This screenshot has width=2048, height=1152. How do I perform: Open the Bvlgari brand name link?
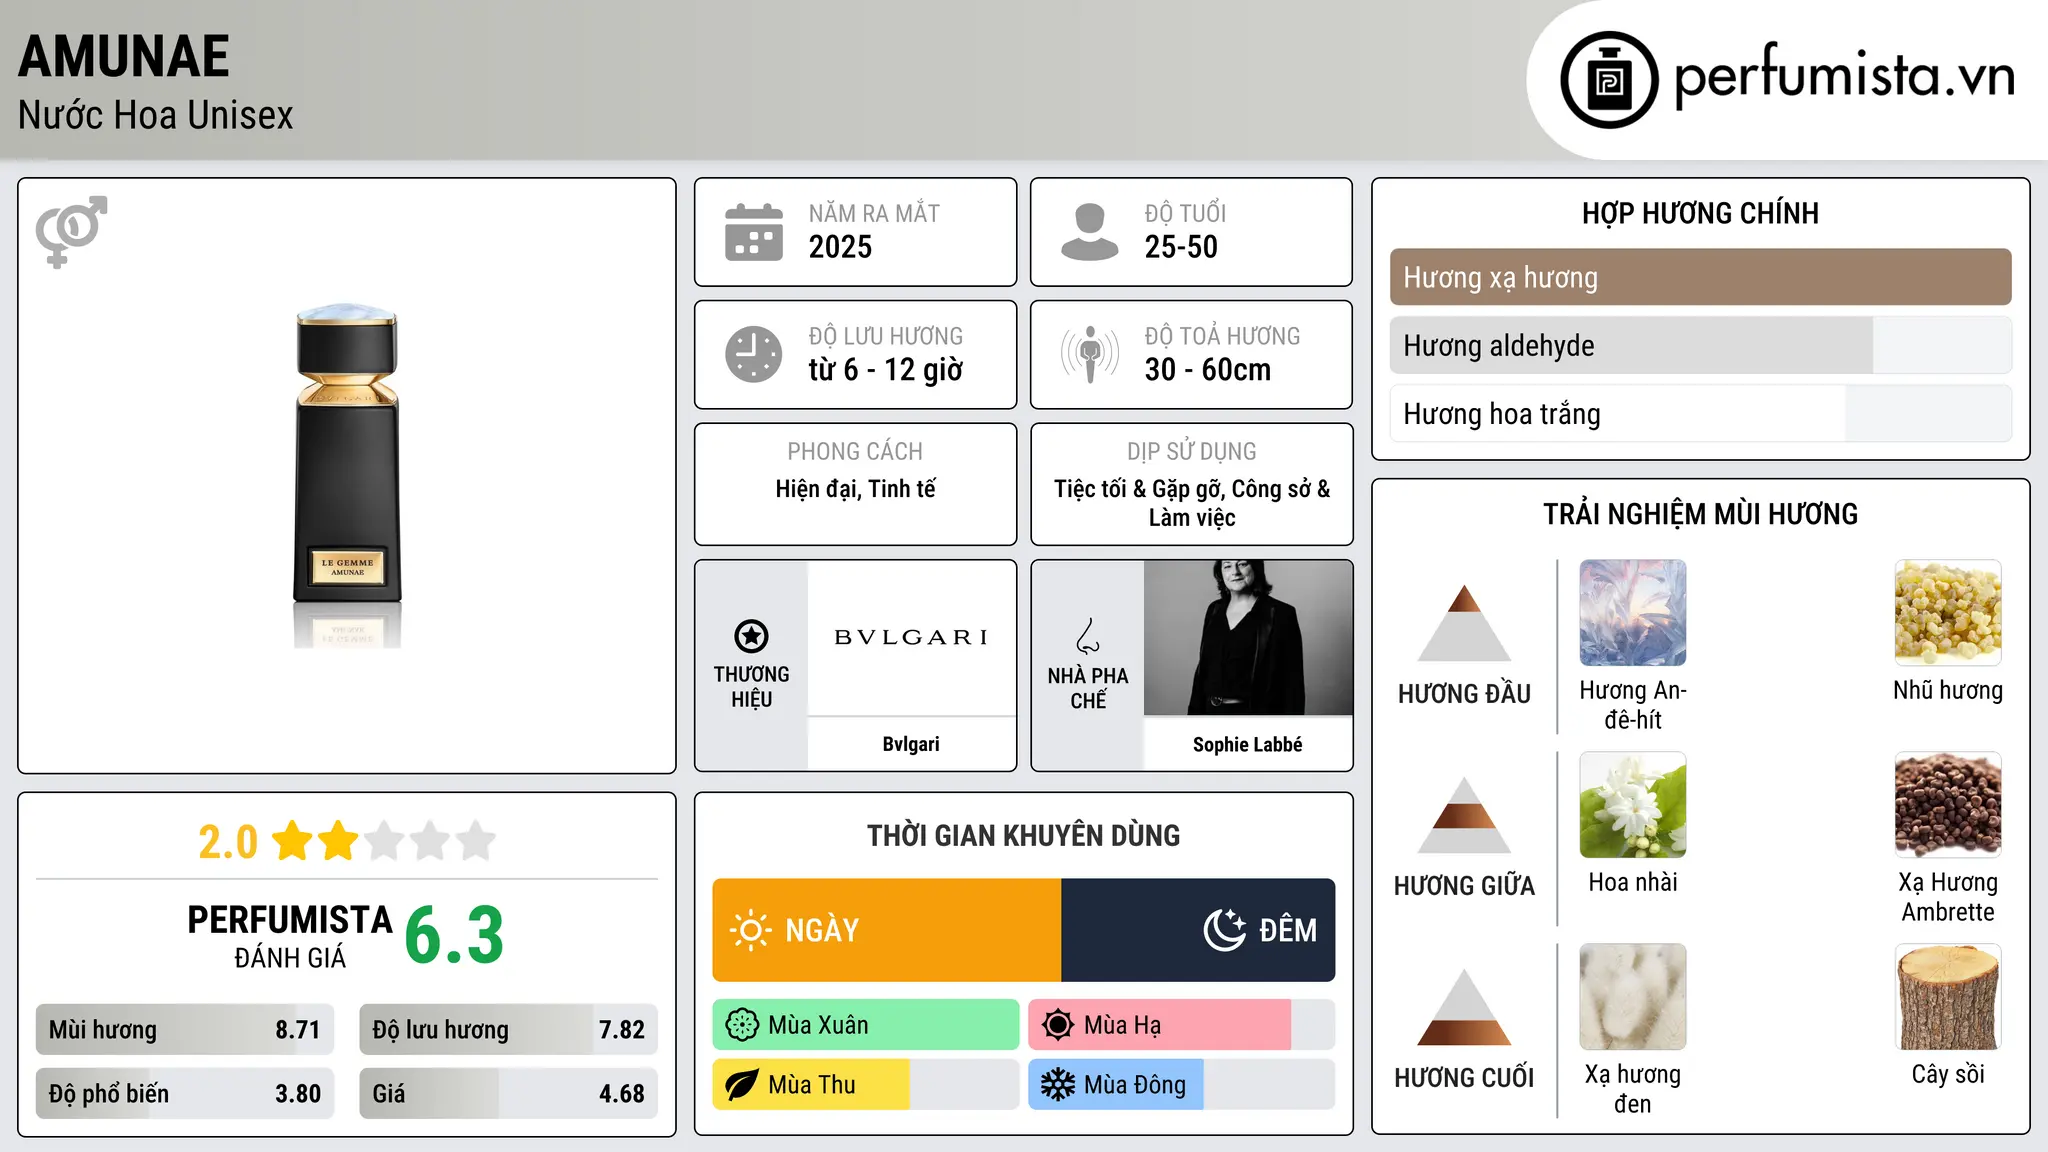[911, 744]
